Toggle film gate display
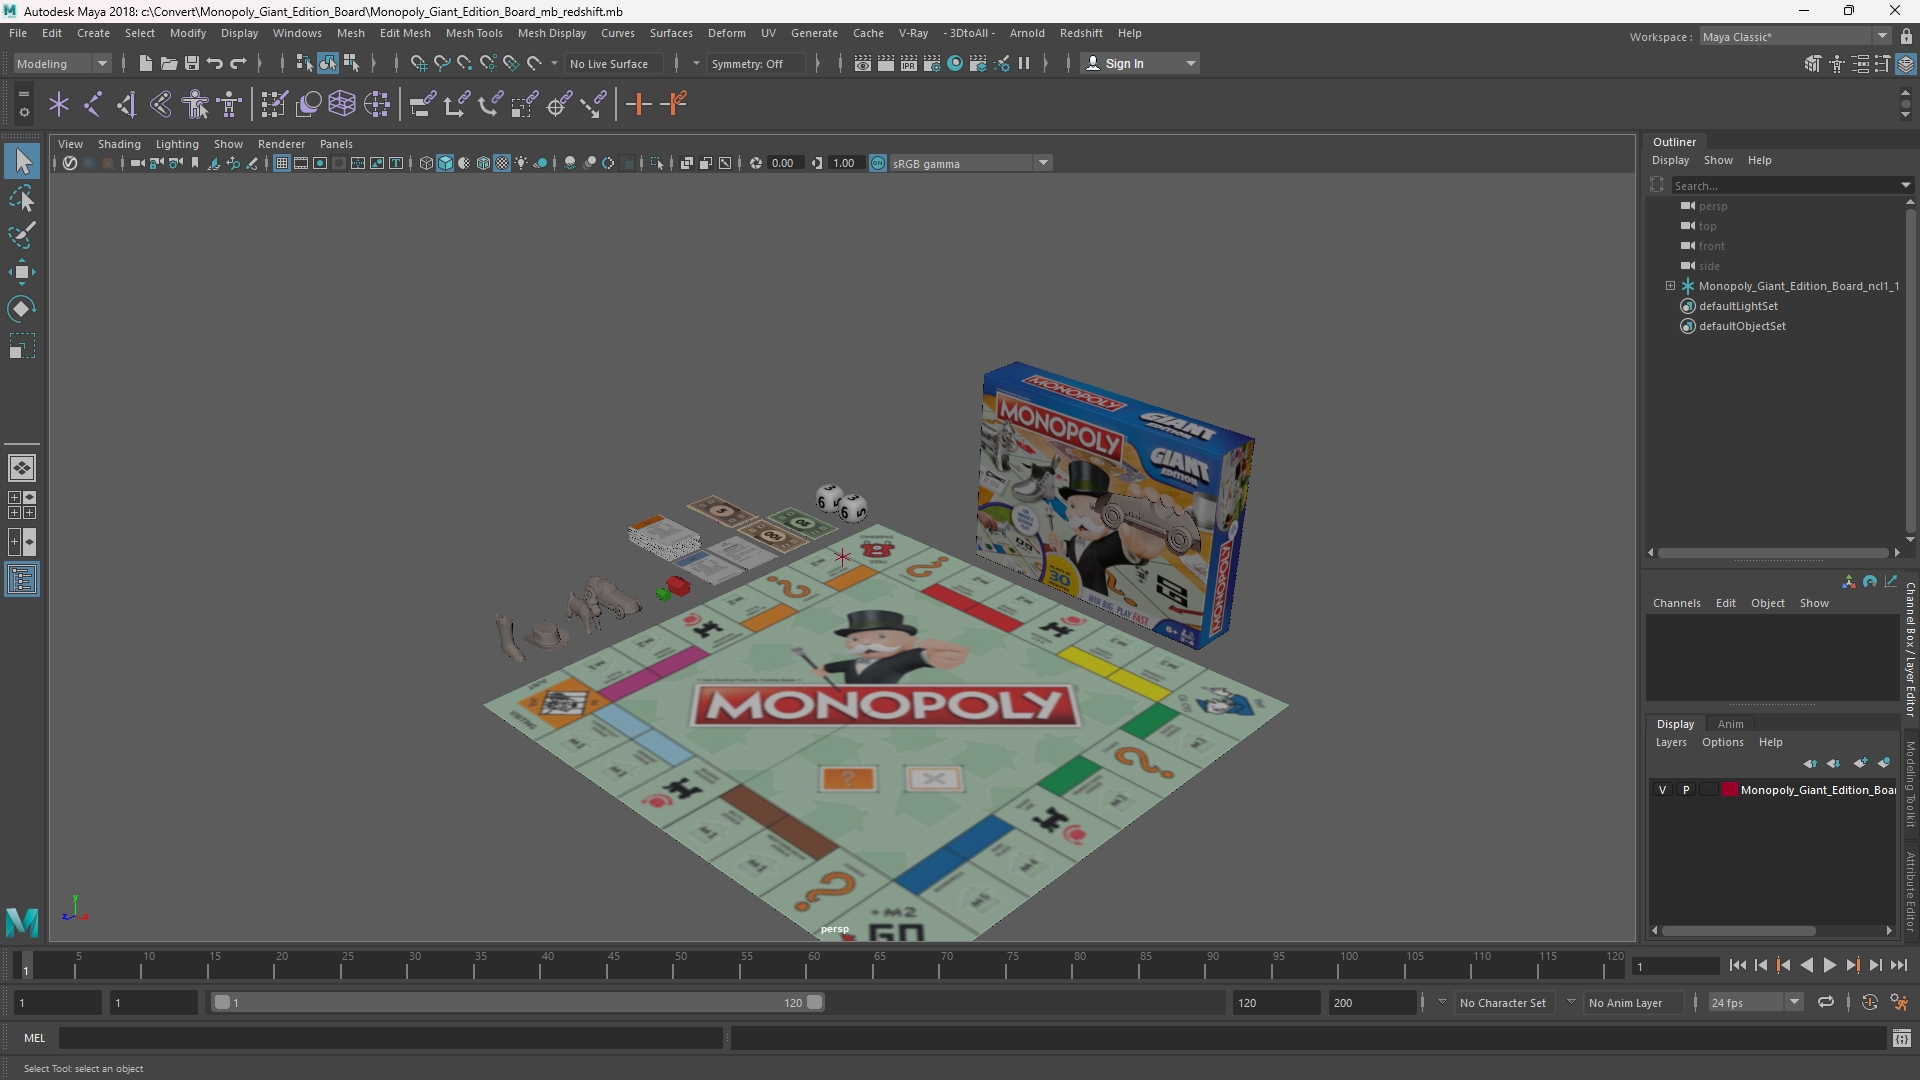 [x=301, y=163]
